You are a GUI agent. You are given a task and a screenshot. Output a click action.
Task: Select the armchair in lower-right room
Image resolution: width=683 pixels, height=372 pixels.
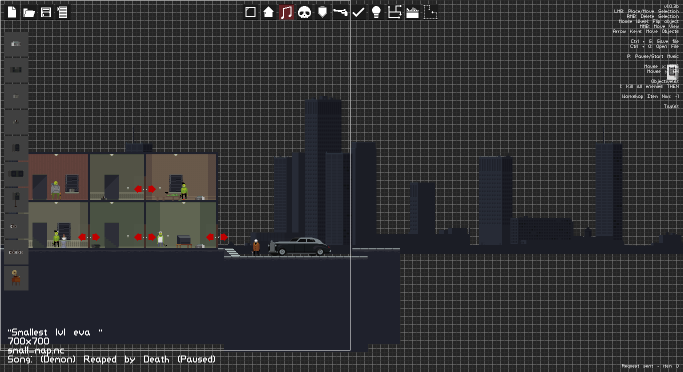[x=184, y=241]
